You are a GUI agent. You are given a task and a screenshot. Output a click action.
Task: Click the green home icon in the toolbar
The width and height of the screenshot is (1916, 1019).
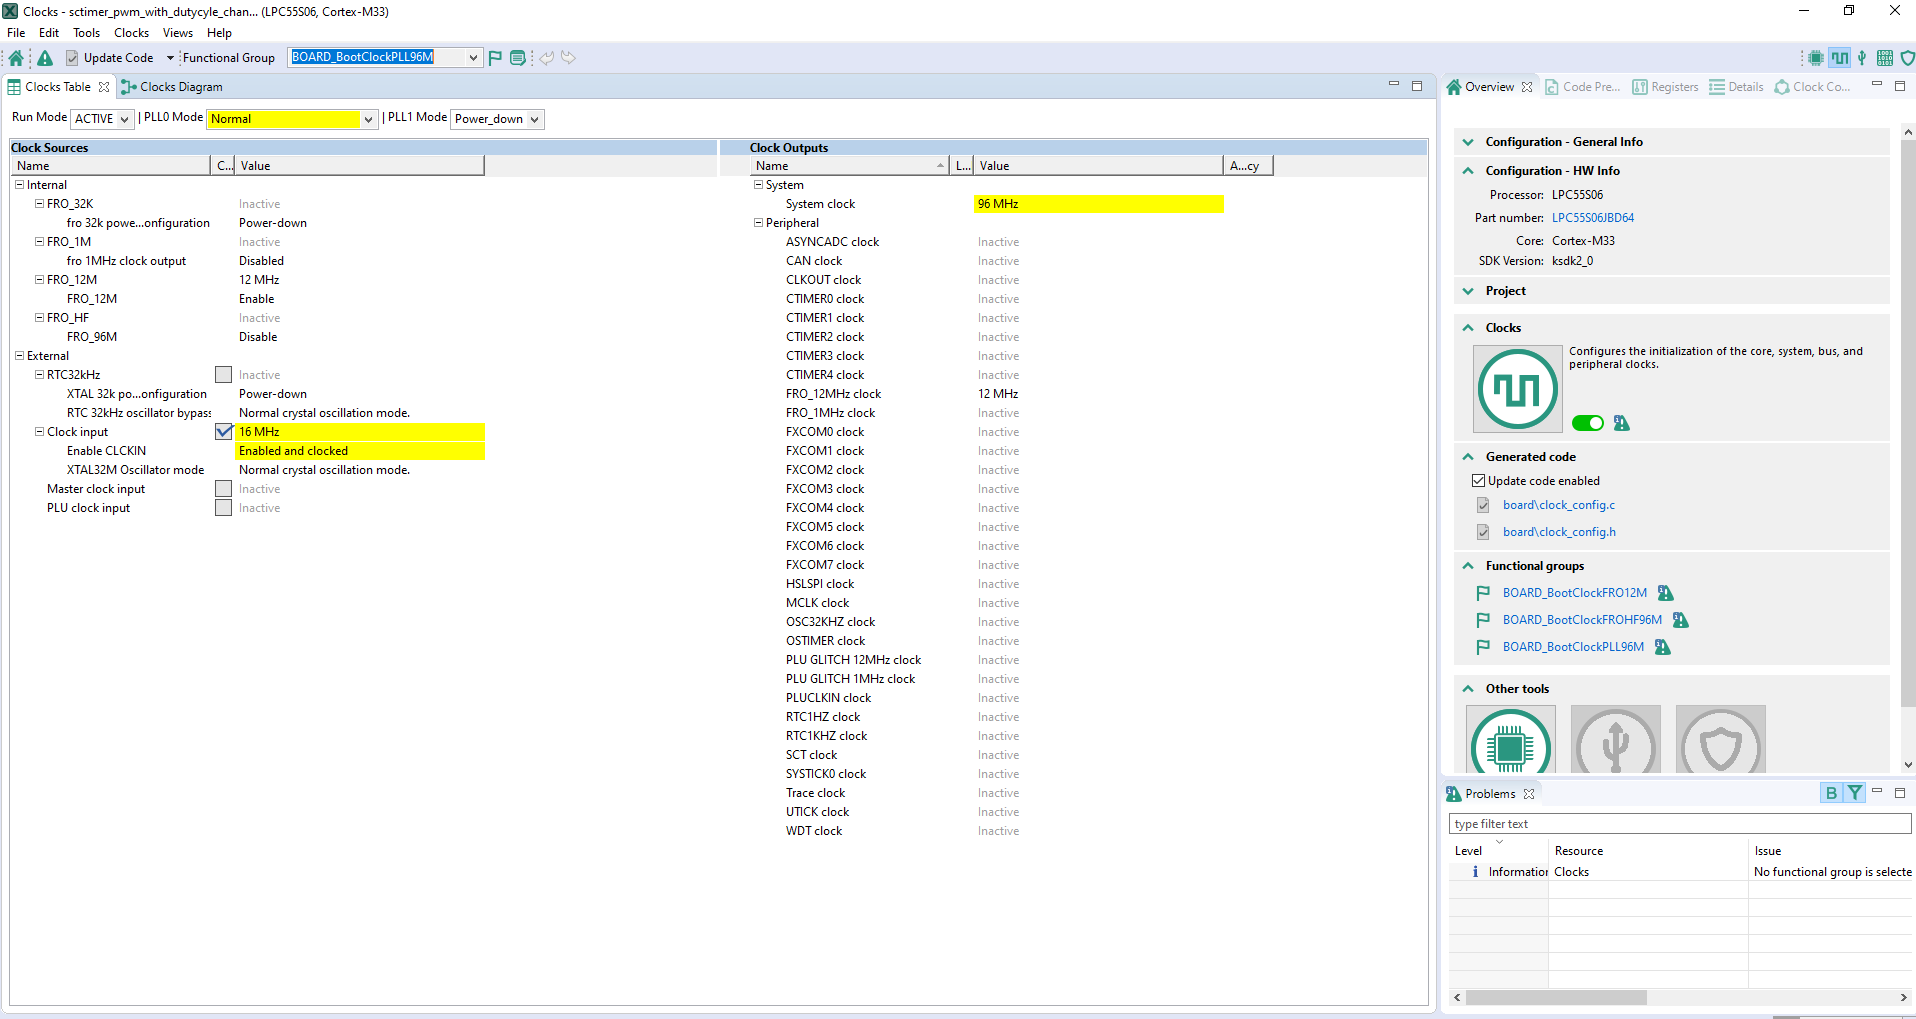tap(16, 58)
